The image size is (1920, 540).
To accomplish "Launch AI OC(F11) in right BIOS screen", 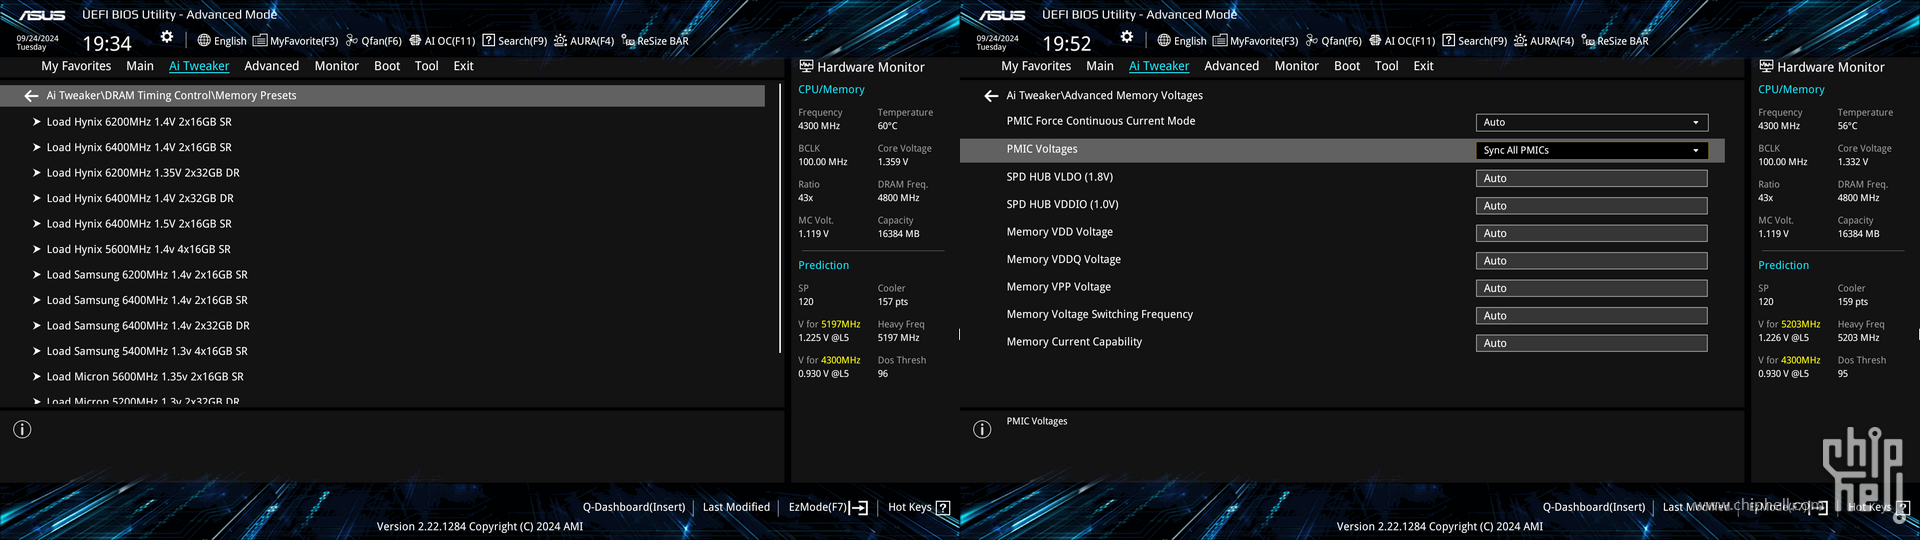I will (1402, 41).
